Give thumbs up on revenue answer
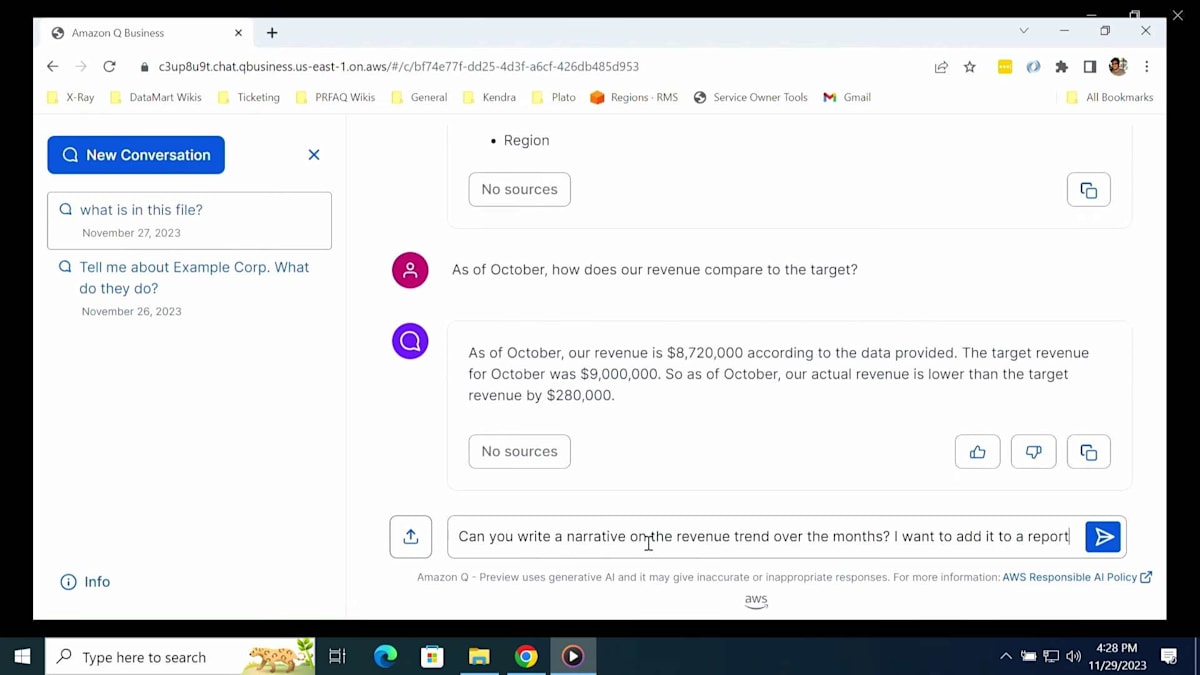 977,452
